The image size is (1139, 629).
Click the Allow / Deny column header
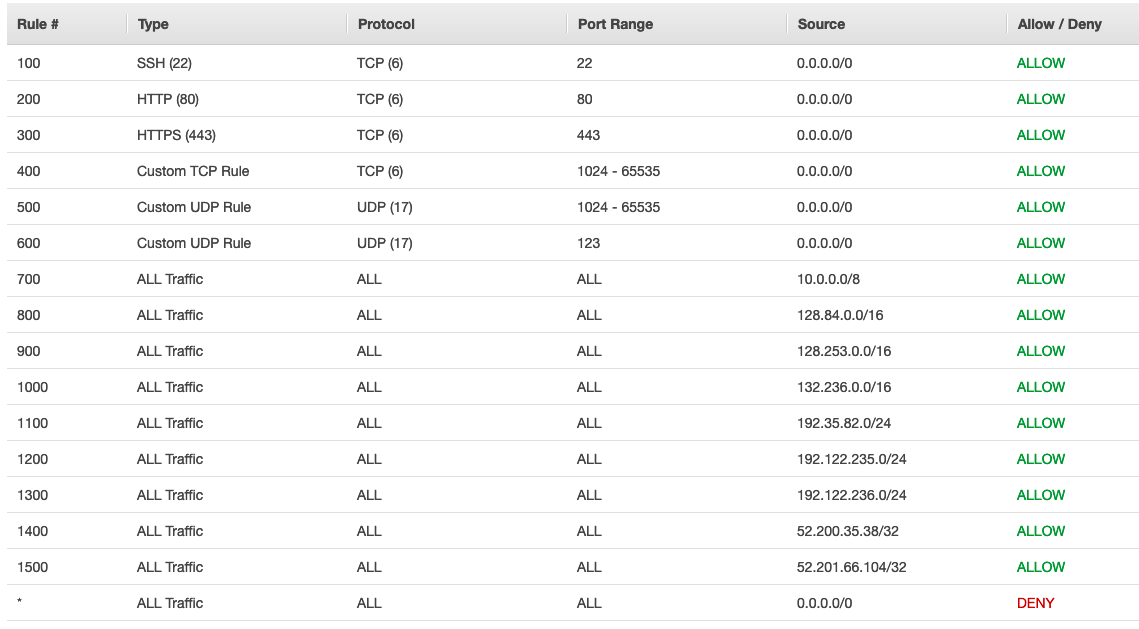[1059, 24]
